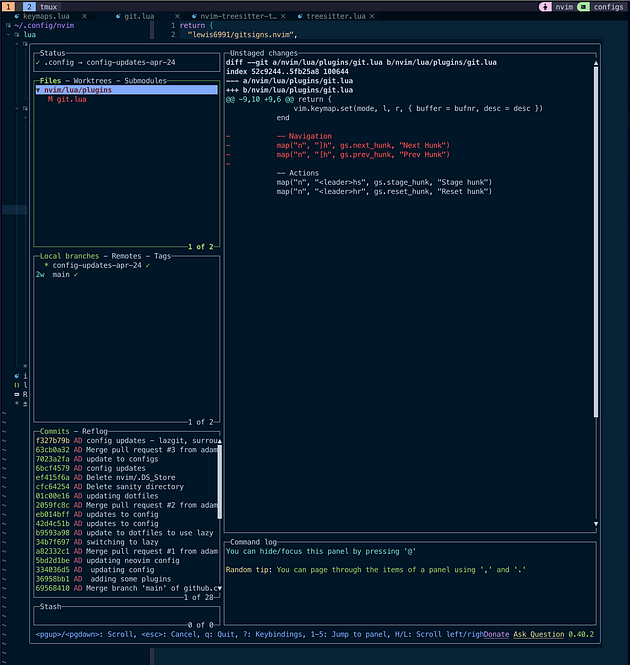
Task: Collapse the nvim/lua/plugins directory in Files panel
Action: 38,90
